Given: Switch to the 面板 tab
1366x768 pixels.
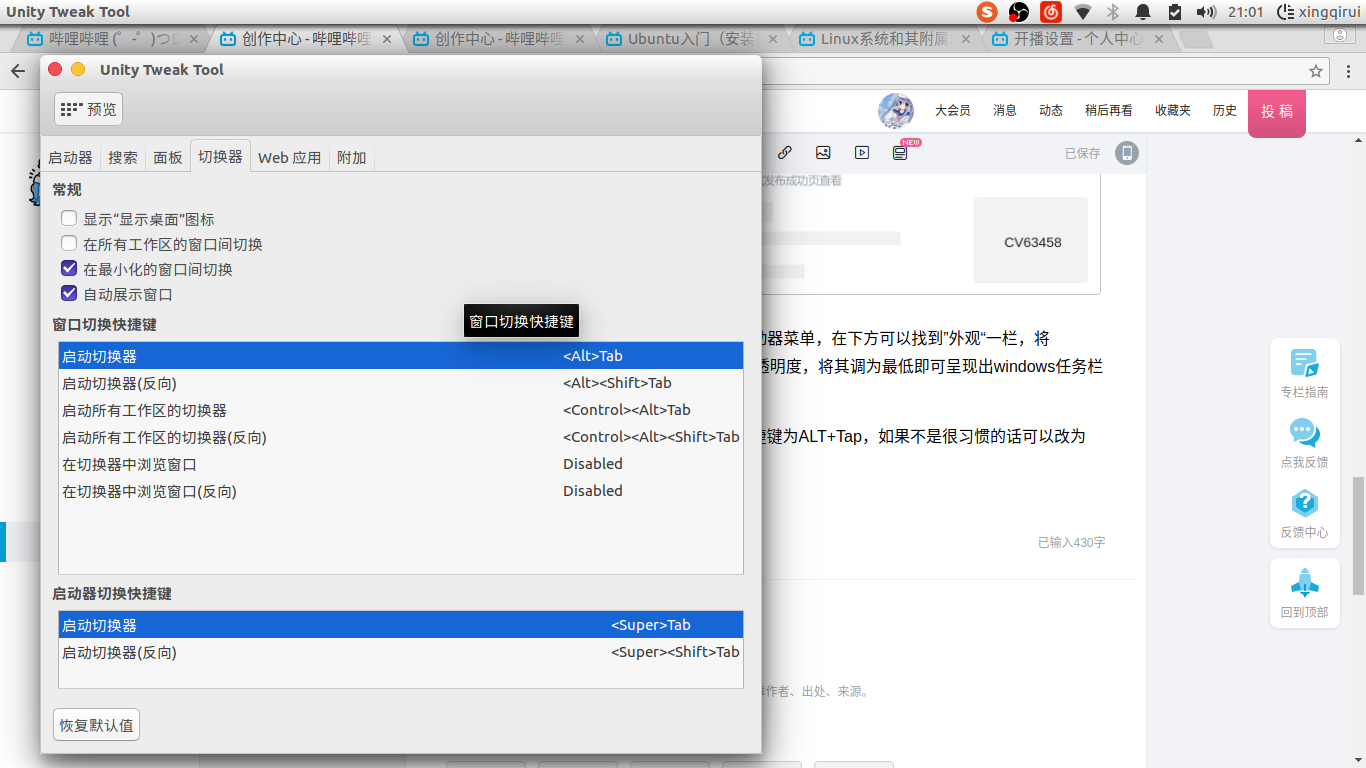Looking at the screenshot, I should (x=168, y=157).
